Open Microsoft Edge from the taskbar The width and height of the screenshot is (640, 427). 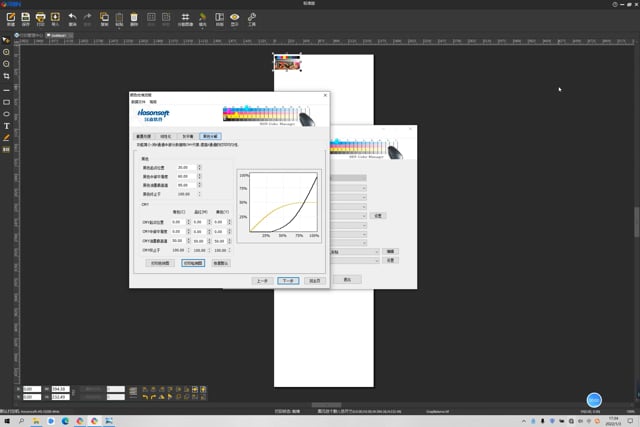(65, 421)
